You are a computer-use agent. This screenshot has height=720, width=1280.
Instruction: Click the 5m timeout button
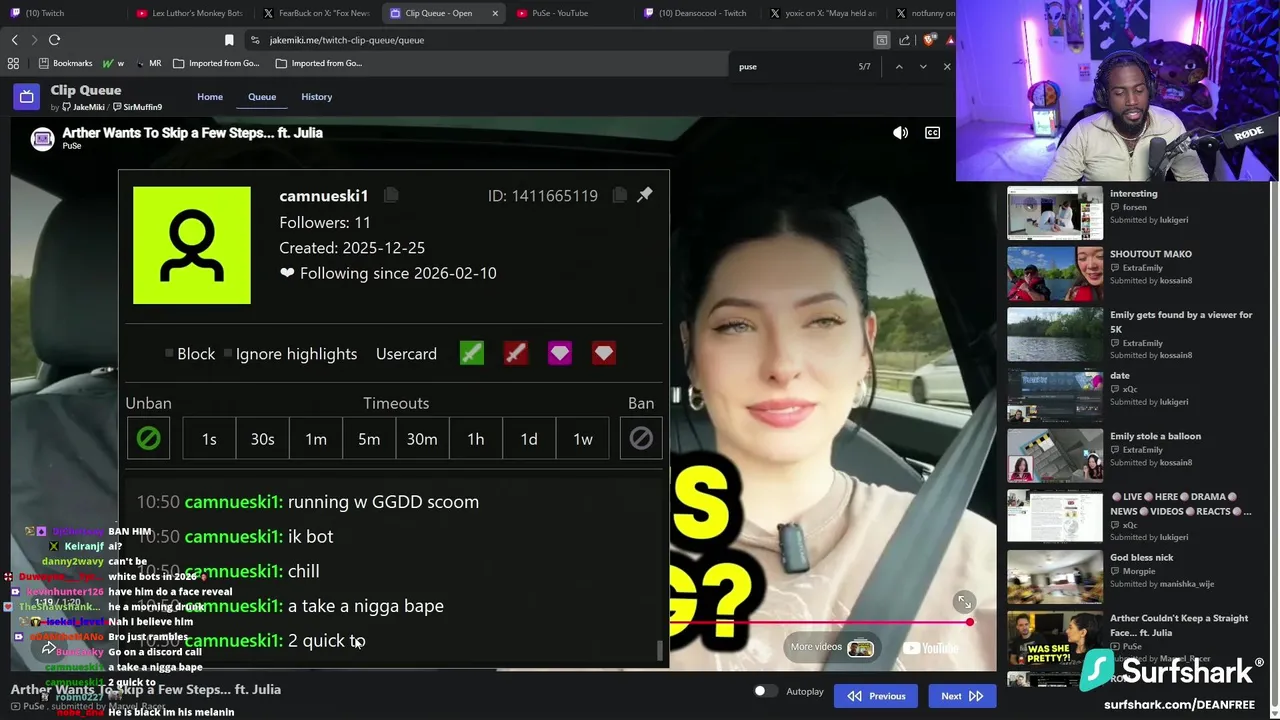[x=369, y=439]
